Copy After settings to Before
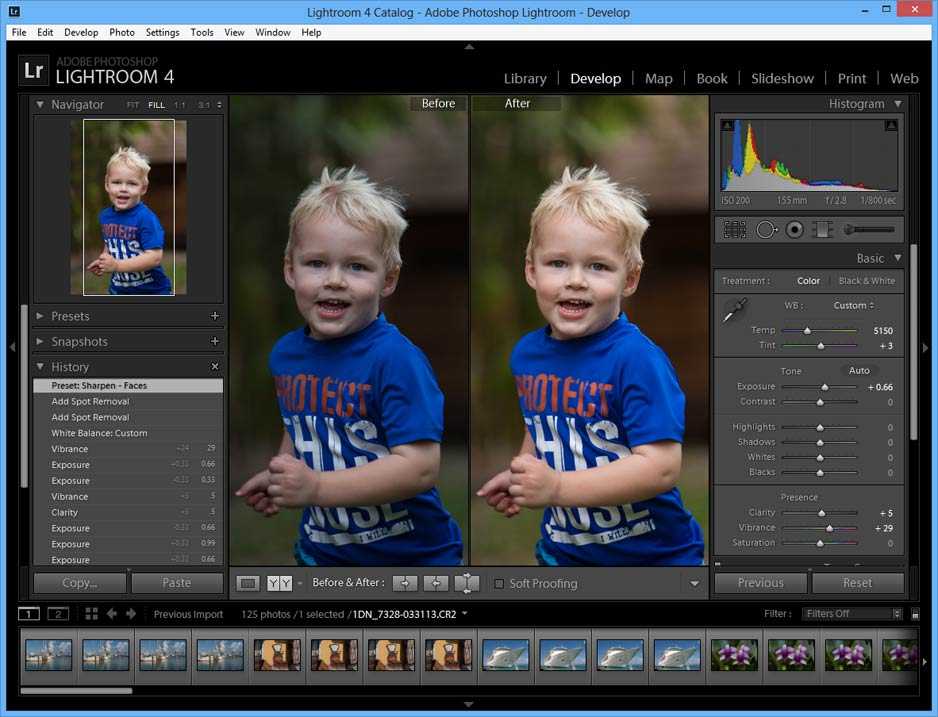Viewport: 938px width, 717px height. [x=436, y=583]
